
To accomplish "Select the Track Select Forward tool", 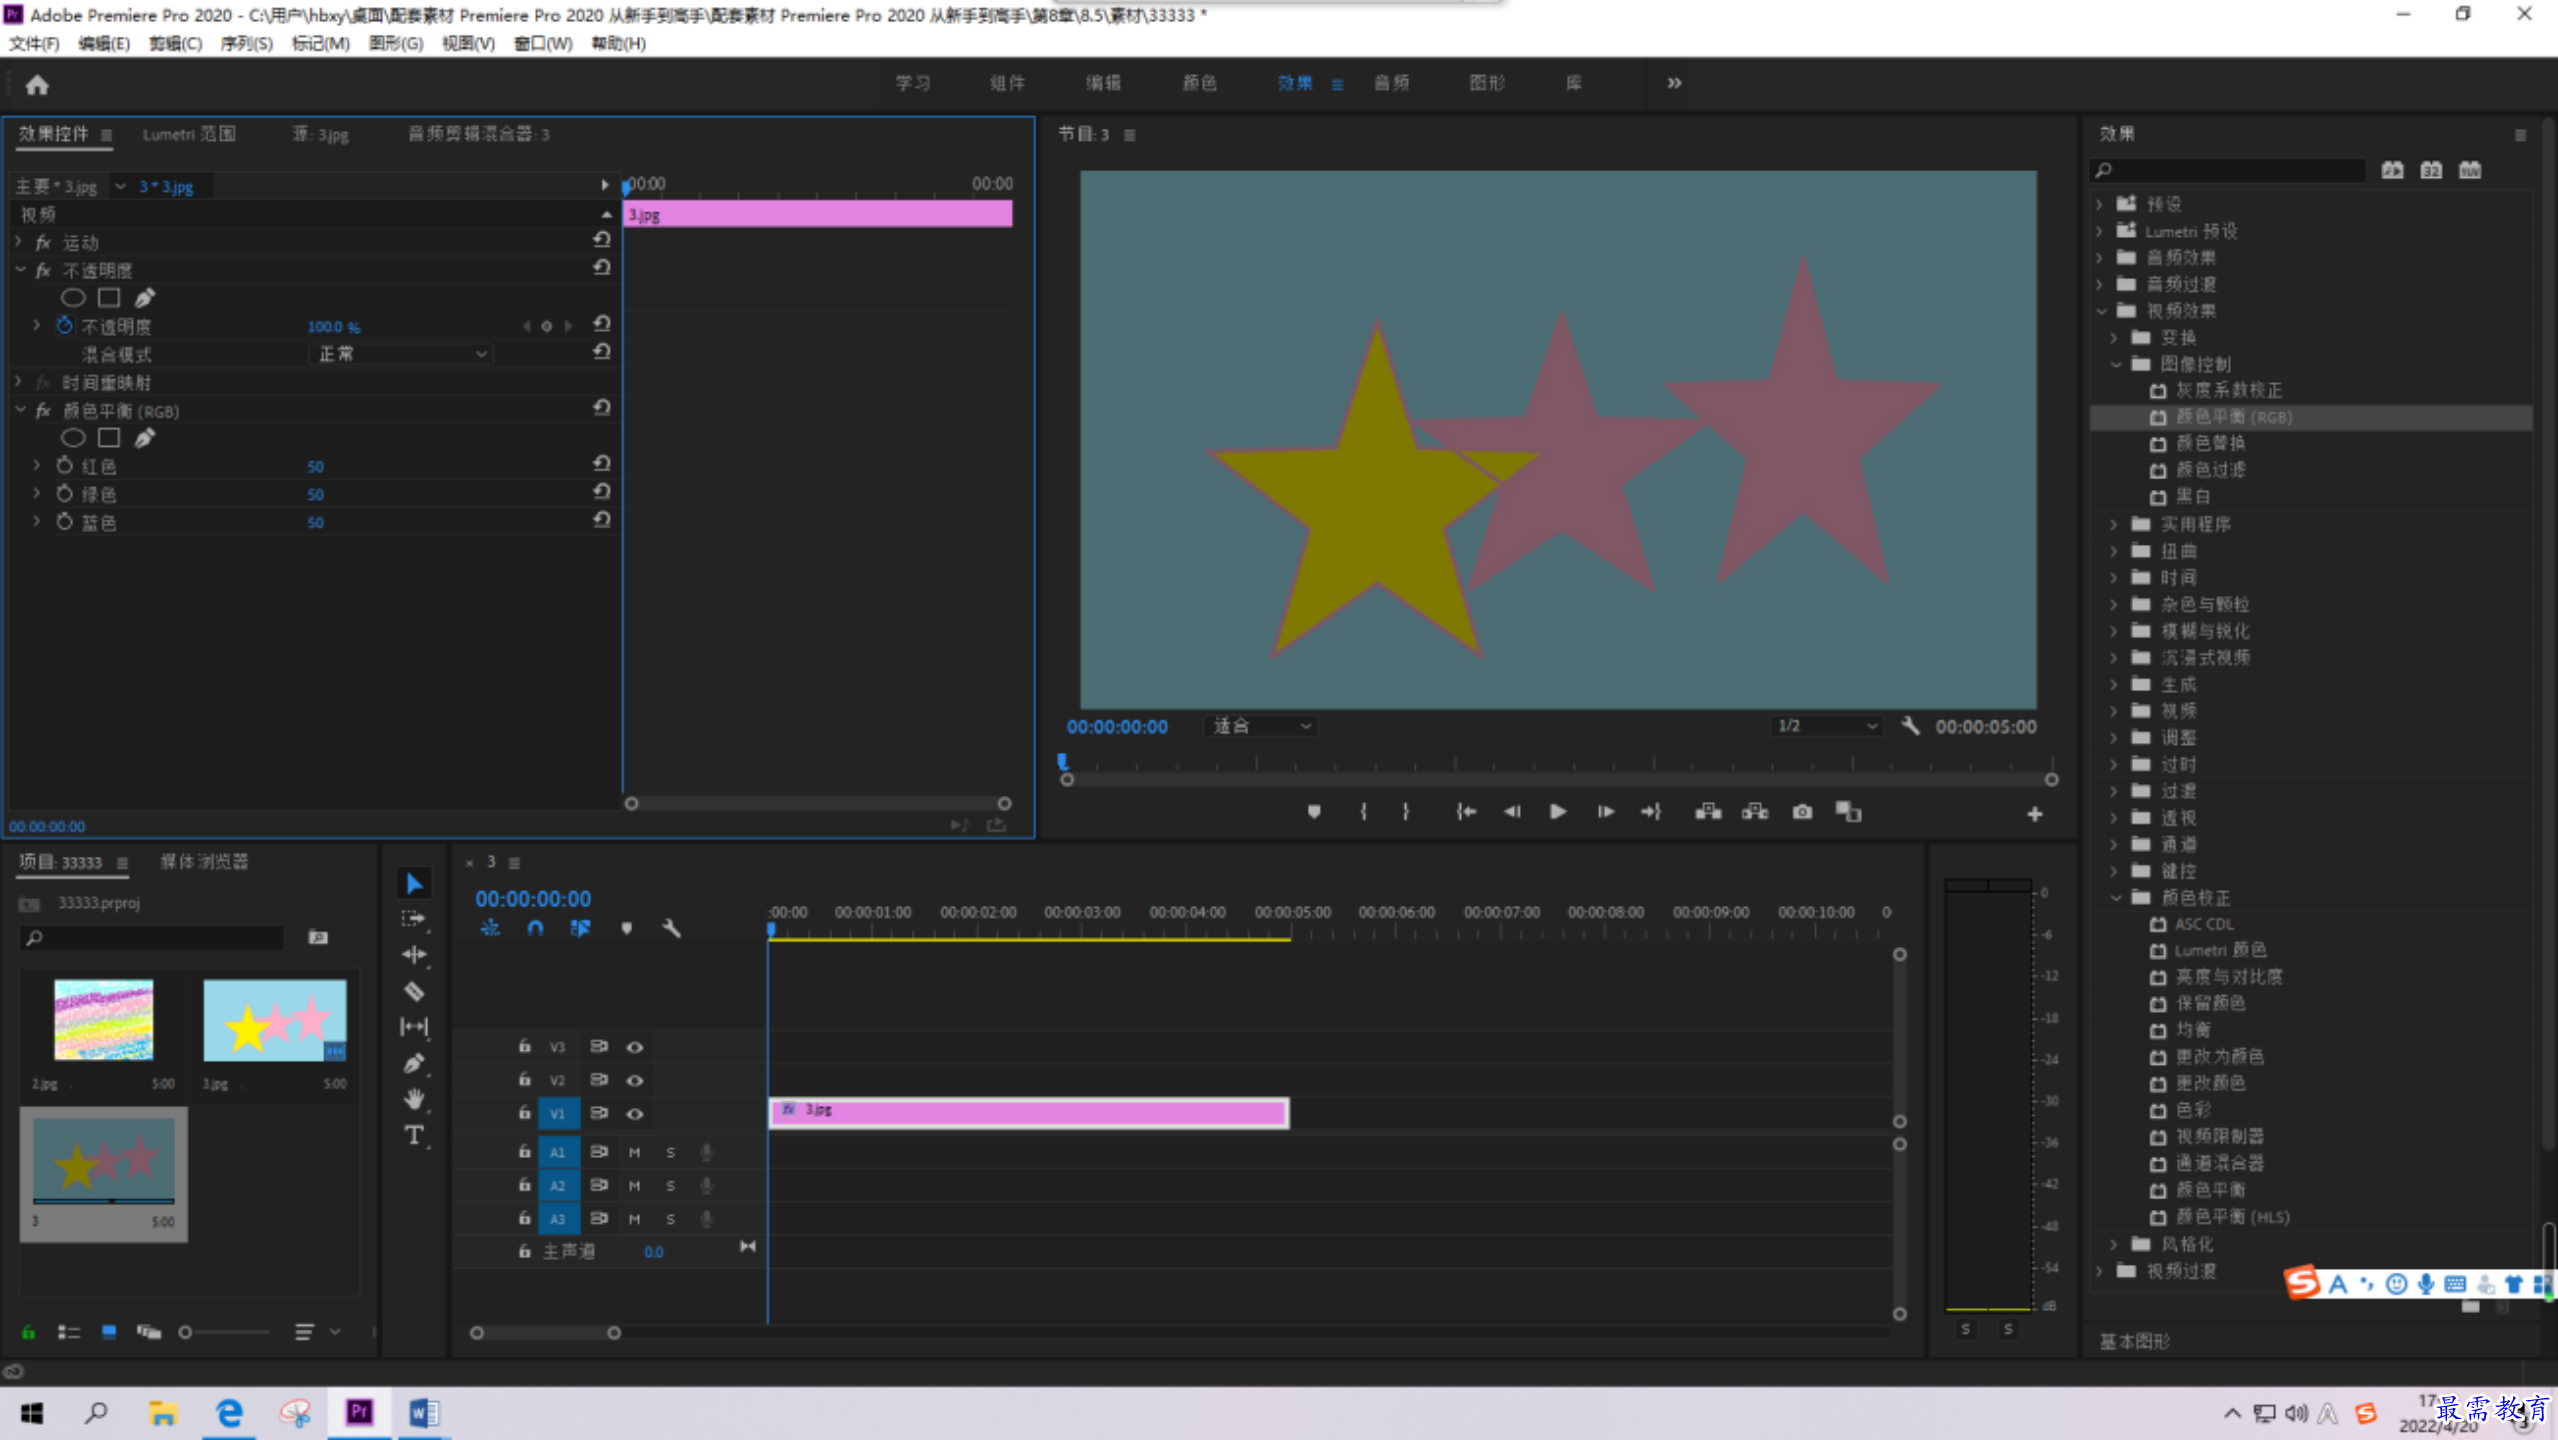I will click(x=414, y=919).
